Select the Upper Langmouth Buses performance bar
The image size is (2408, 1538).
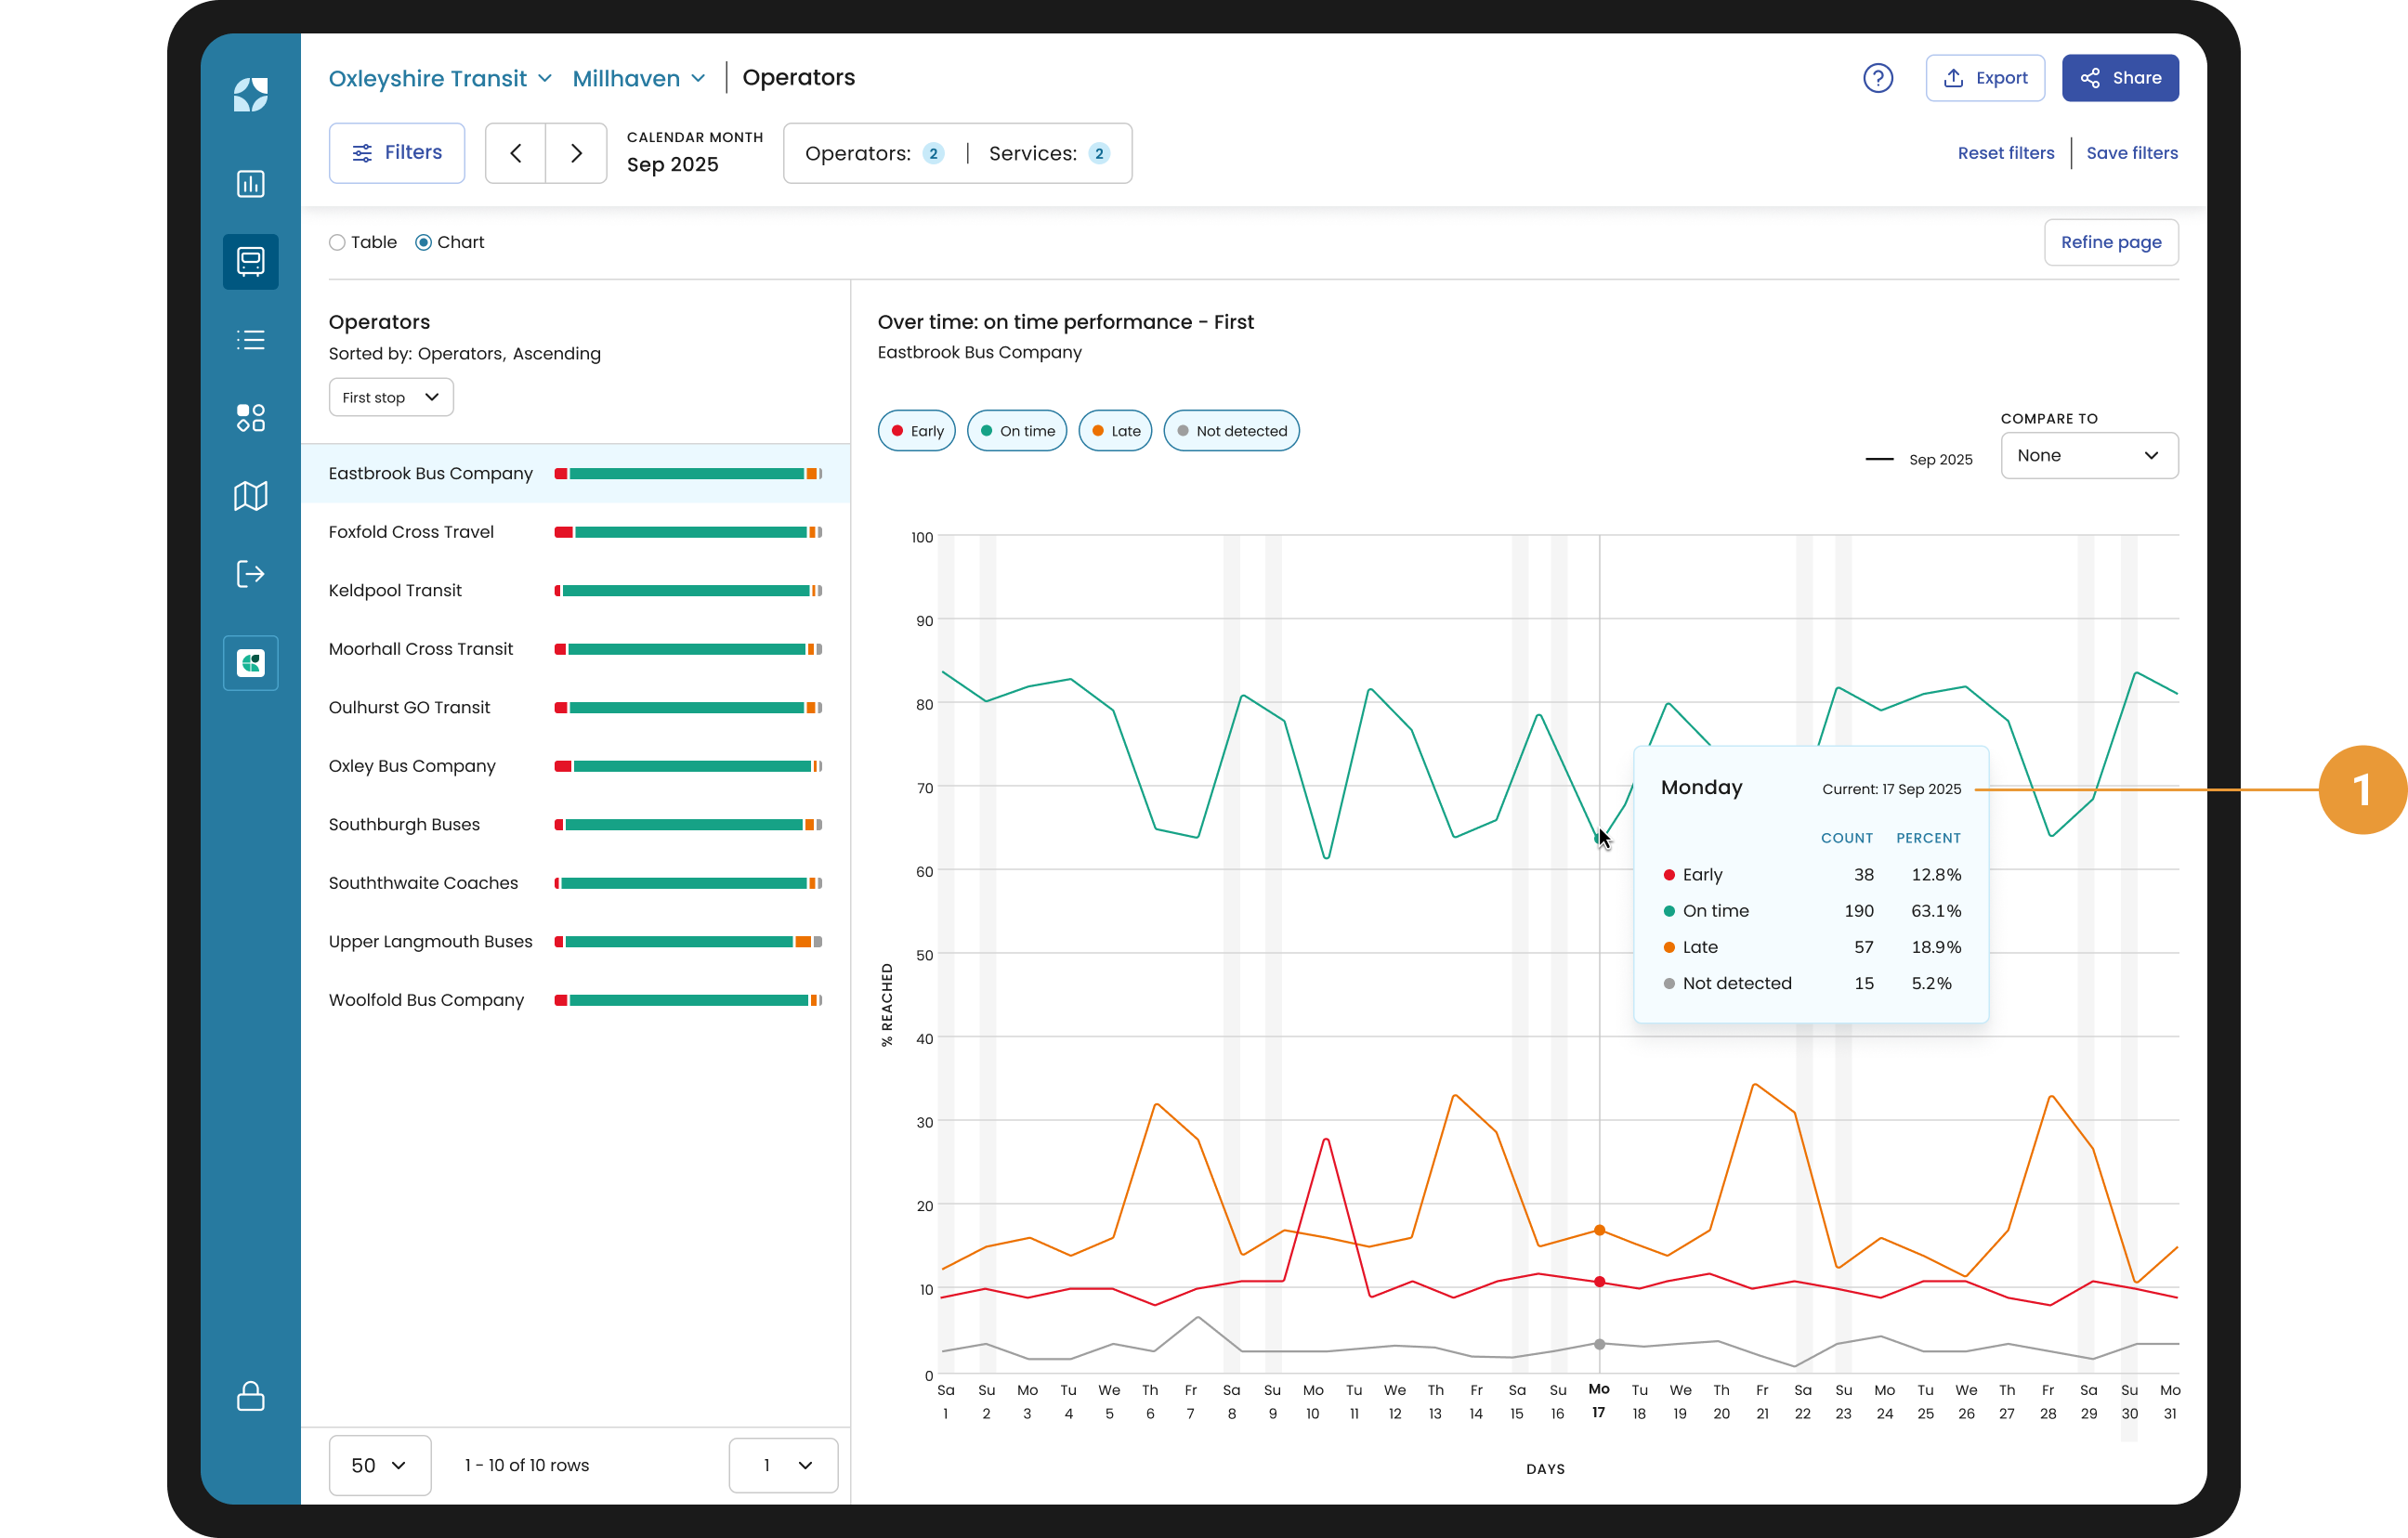tap(688, 942)
